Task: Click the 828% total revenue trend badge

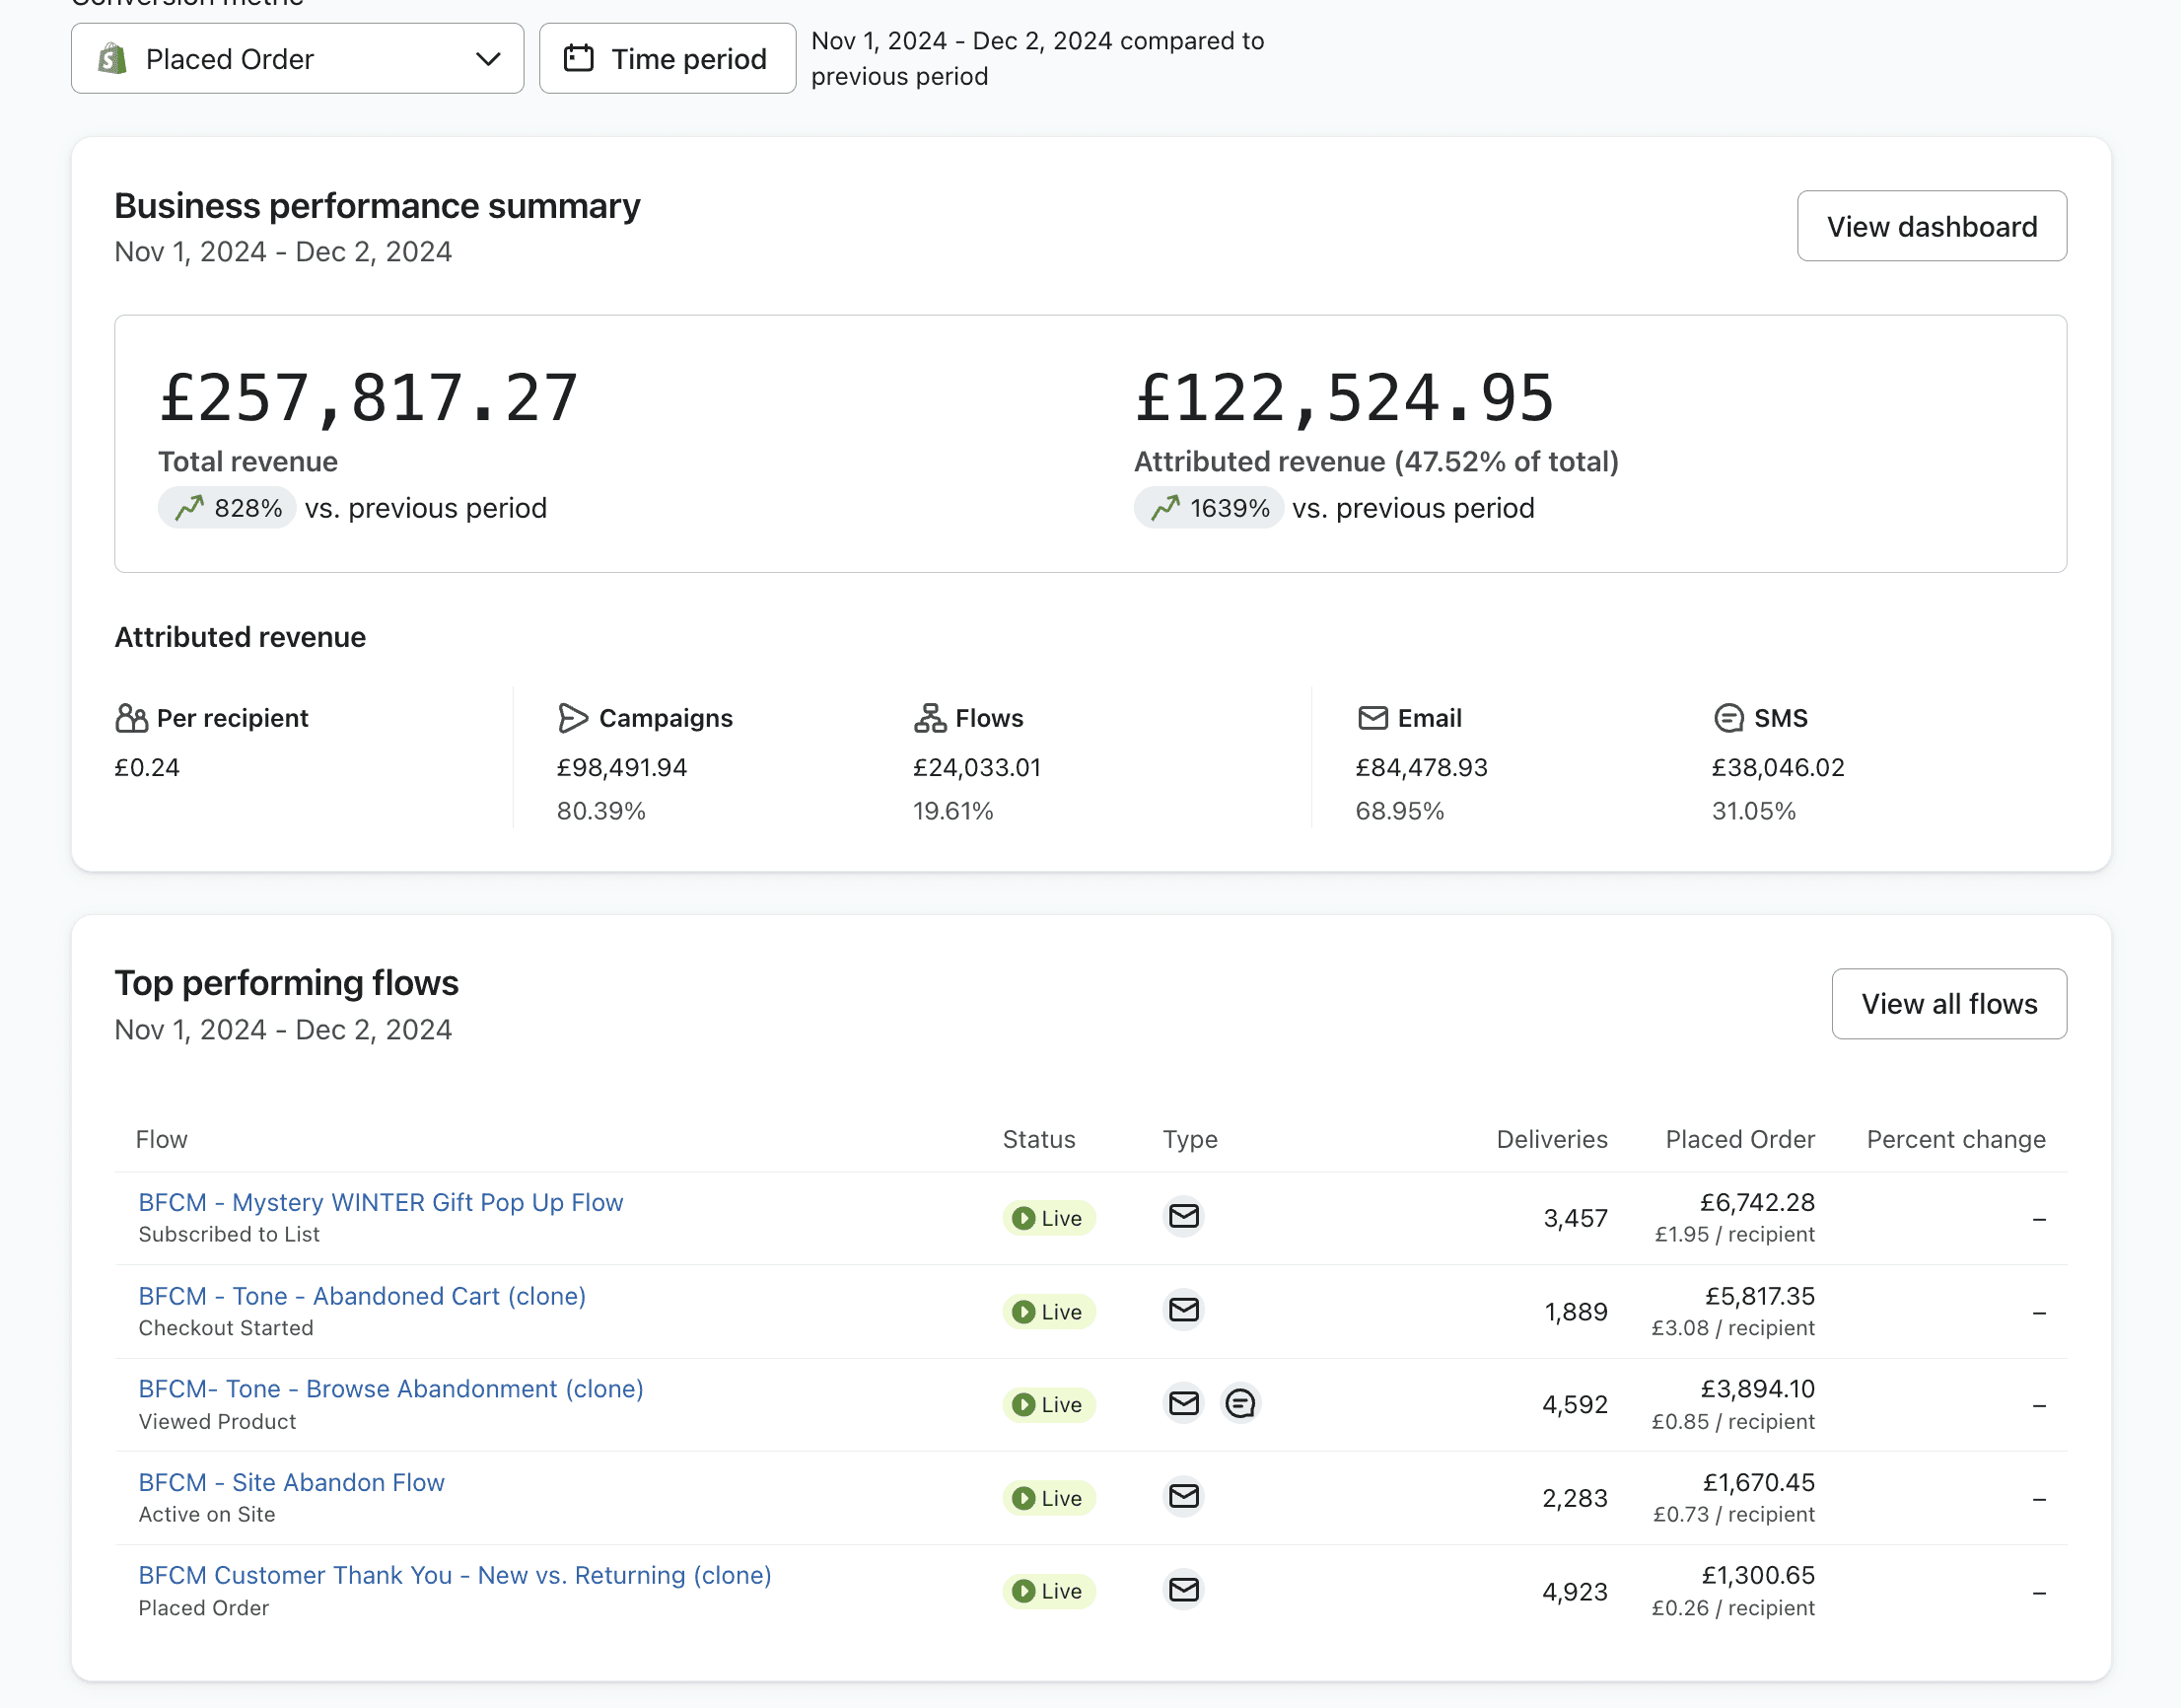Action: click(227, 508)
